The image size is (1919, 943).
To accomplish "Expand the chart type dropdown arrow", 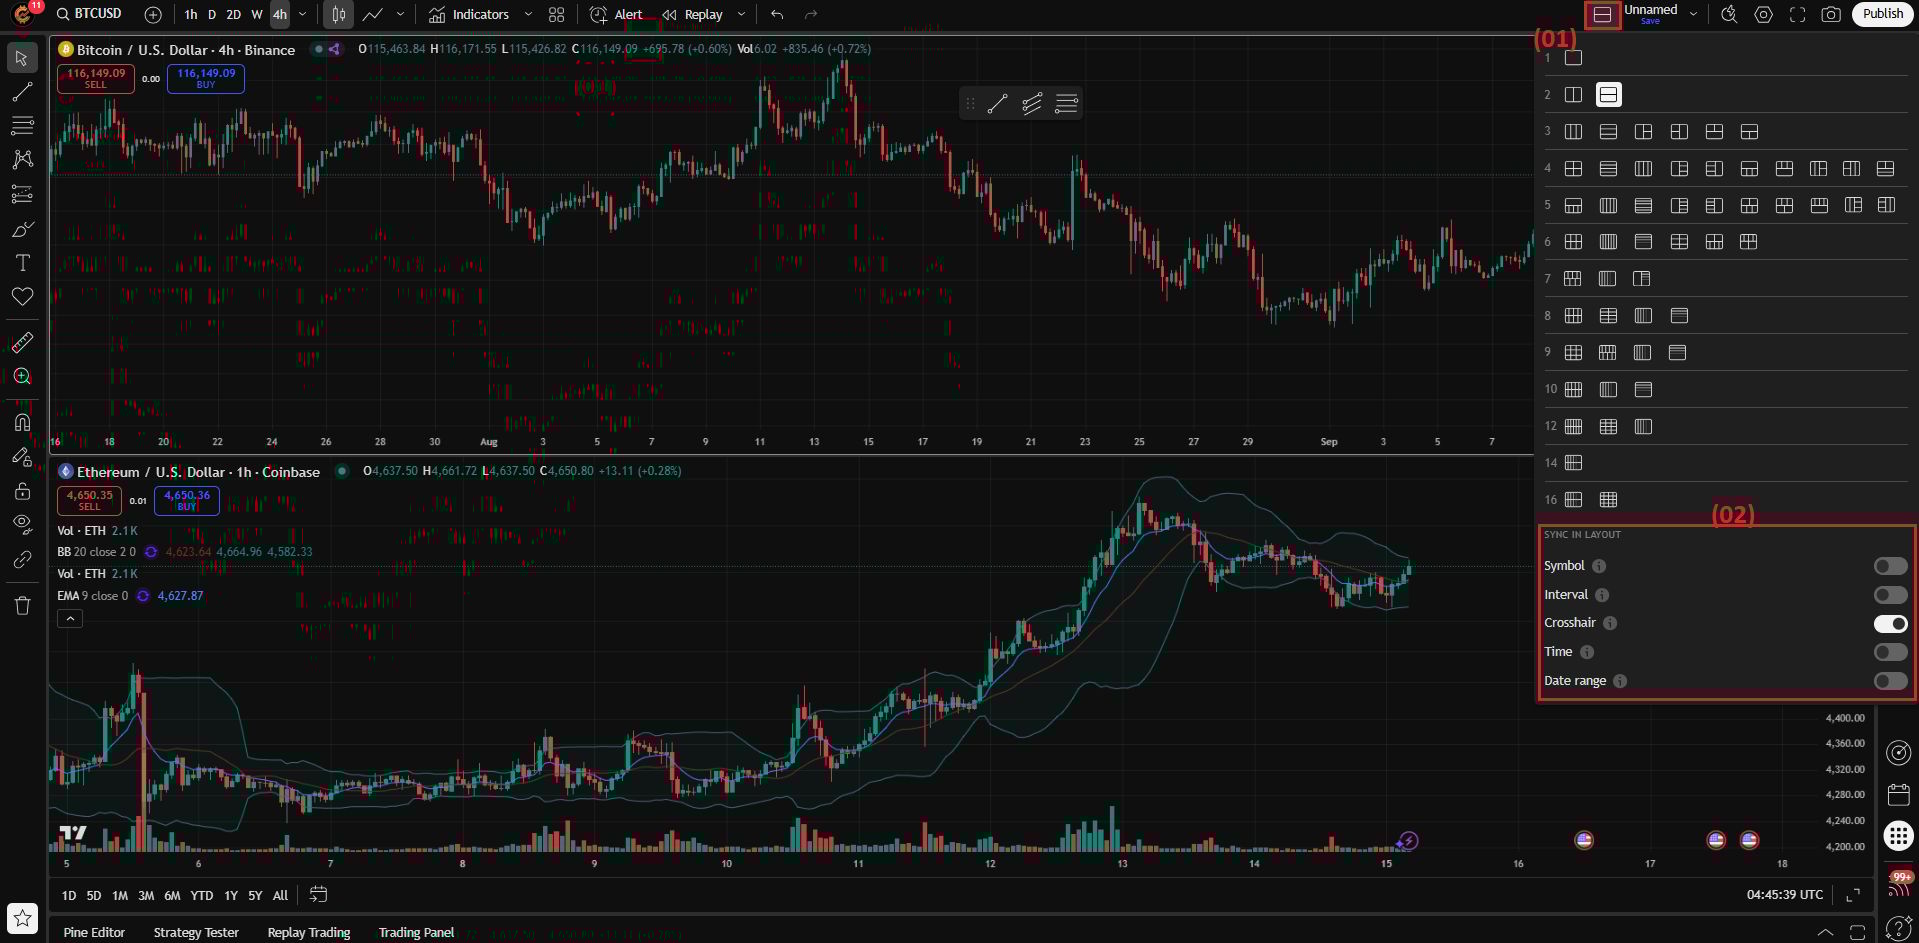I will point(400,15).
